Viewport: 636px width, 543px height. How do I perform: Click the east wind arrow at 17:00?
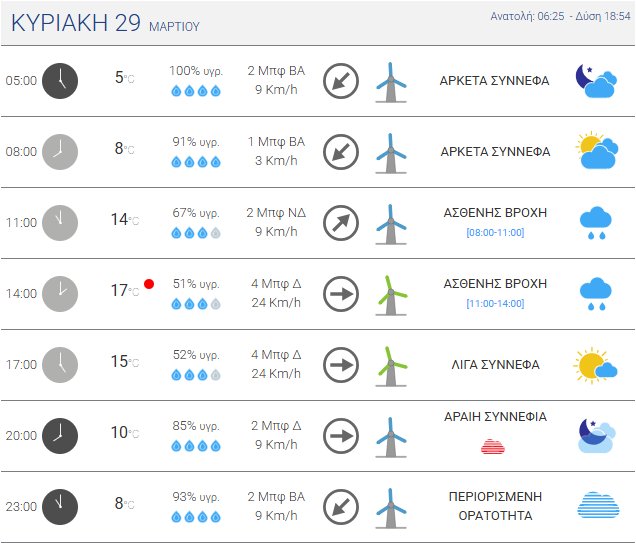[x=341, y=365]
